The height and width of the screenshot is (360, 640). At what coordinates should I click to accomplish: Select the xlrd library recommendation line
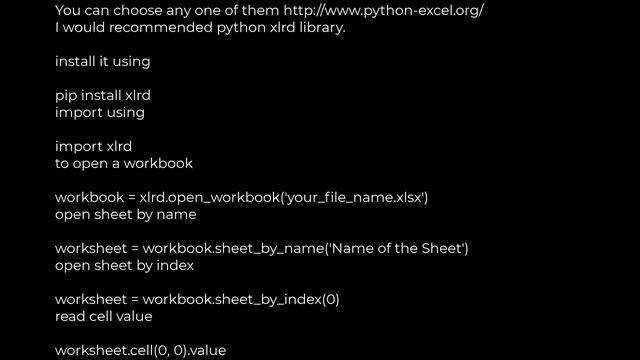(200, 28)
